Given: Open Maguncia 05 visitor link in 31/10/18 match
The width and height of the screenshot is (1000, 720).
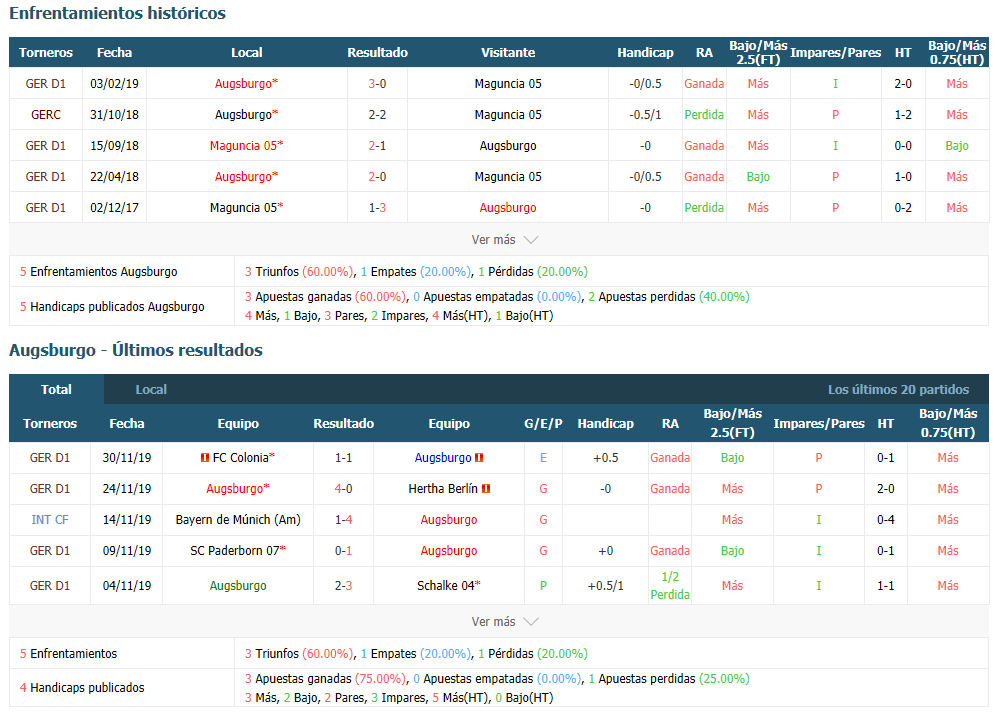Looking at the screenshot, I should click(508, 115).
